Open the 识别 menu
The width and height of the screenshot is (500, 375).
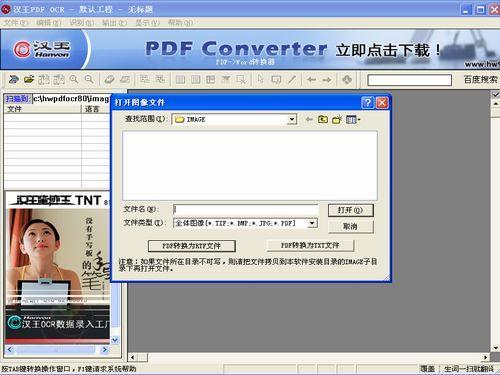click(x=82, y=23)
